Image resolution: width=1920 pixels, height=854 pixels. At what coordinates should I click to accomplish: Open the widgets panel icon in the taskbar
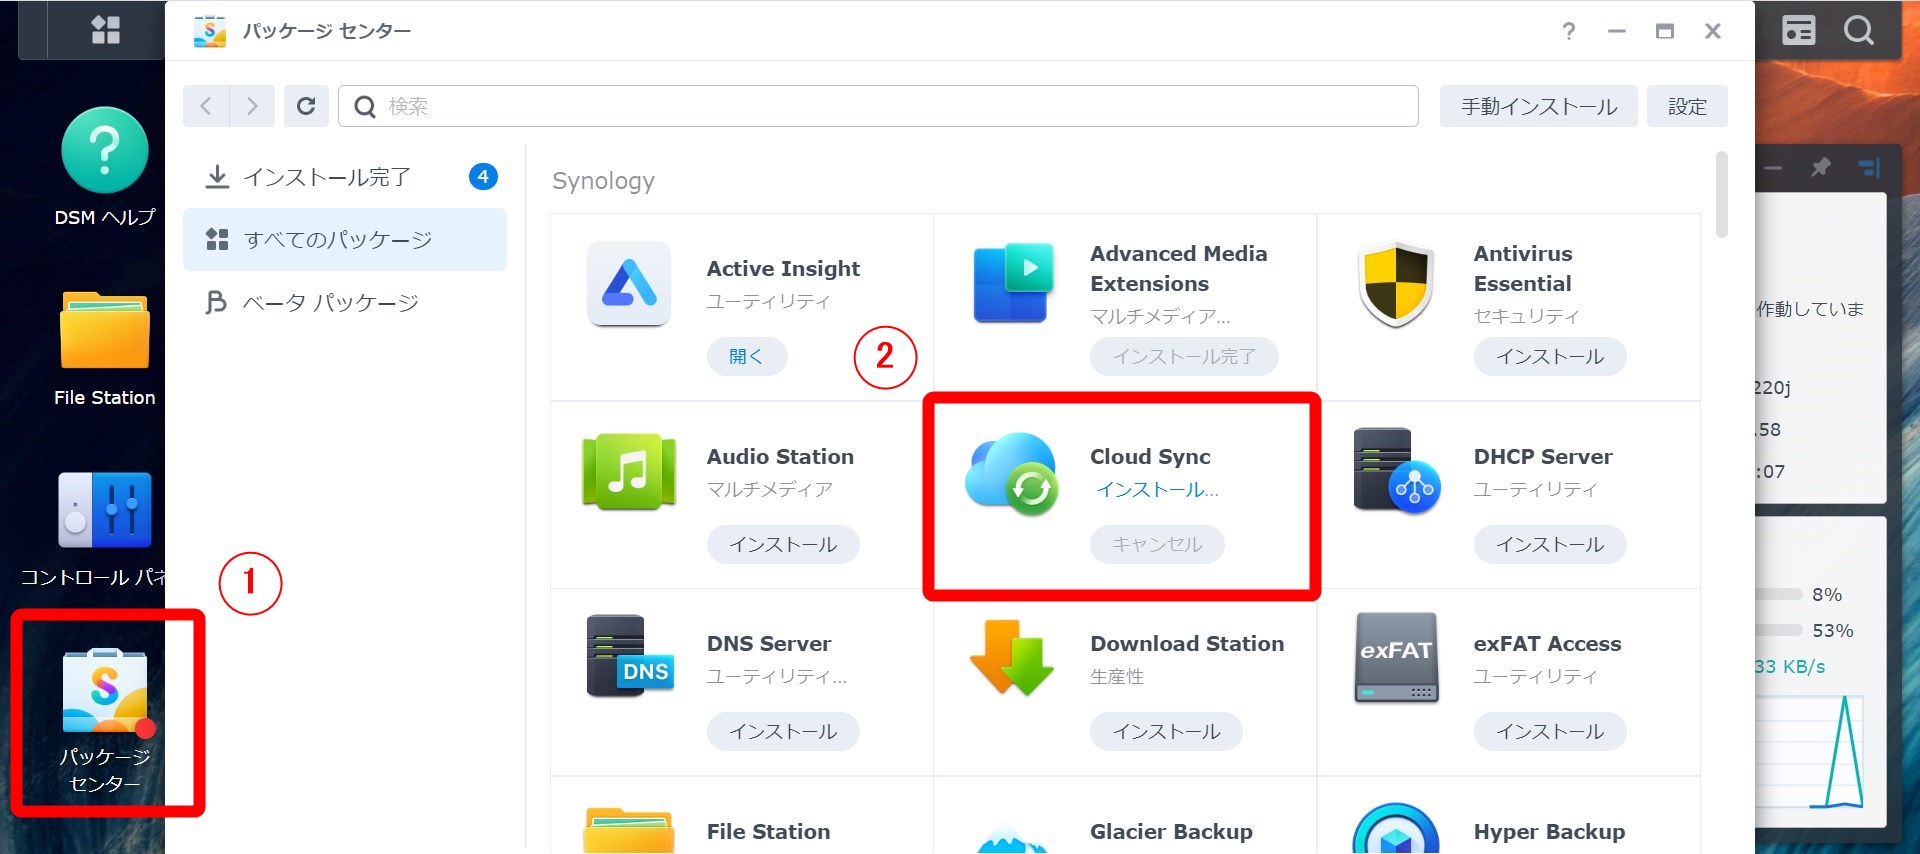(x=1798, y=30)
